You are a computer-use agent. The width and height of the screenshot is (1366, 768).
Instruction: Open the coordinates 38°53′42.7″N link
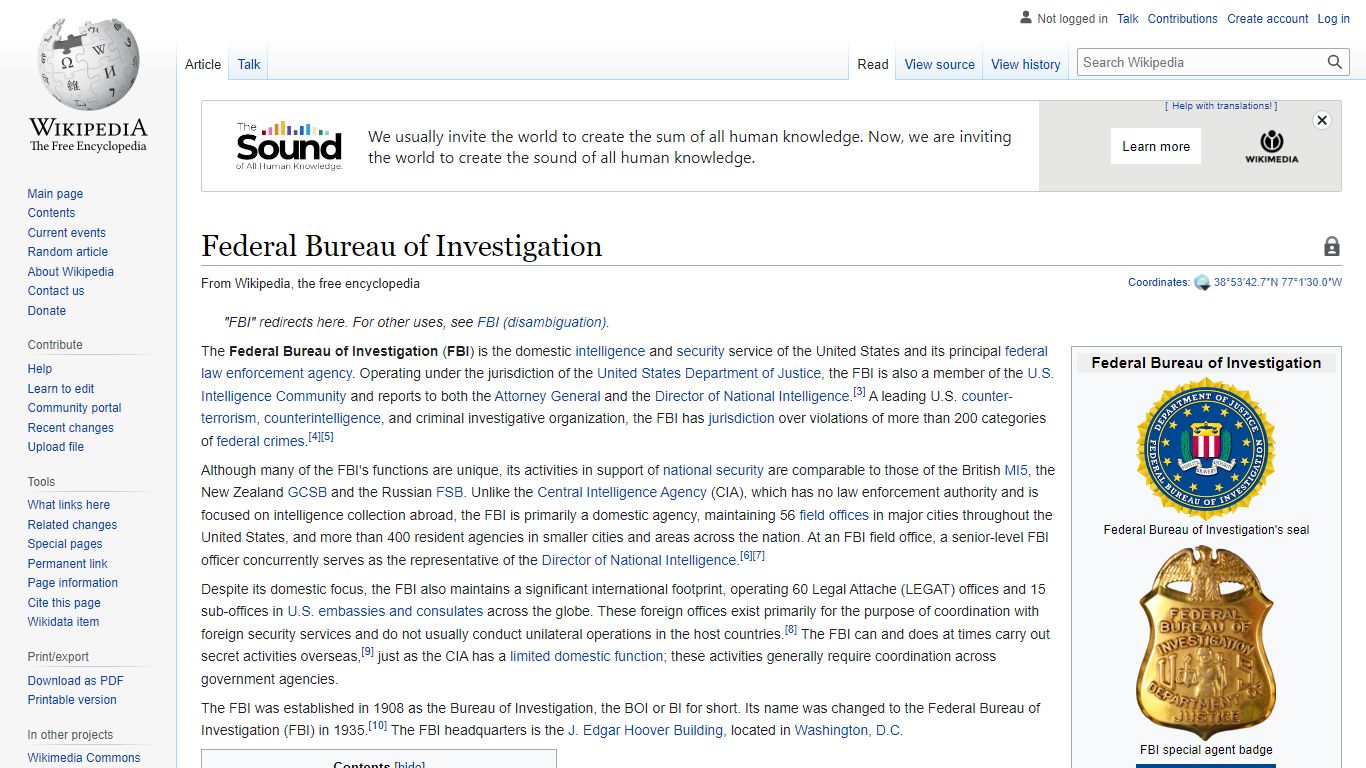pyautogui.click(x=1278, y=283)
